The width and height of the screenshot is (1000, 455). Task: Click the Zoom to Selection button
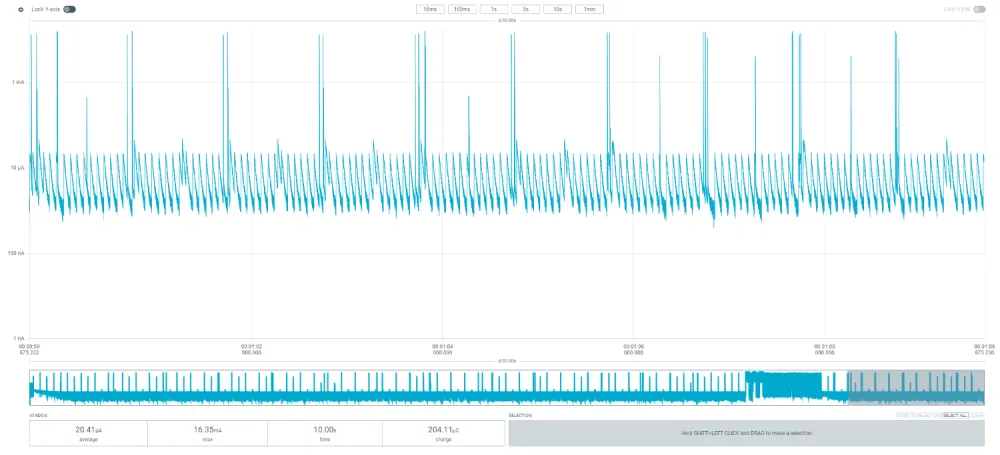(x=917, y=415)
